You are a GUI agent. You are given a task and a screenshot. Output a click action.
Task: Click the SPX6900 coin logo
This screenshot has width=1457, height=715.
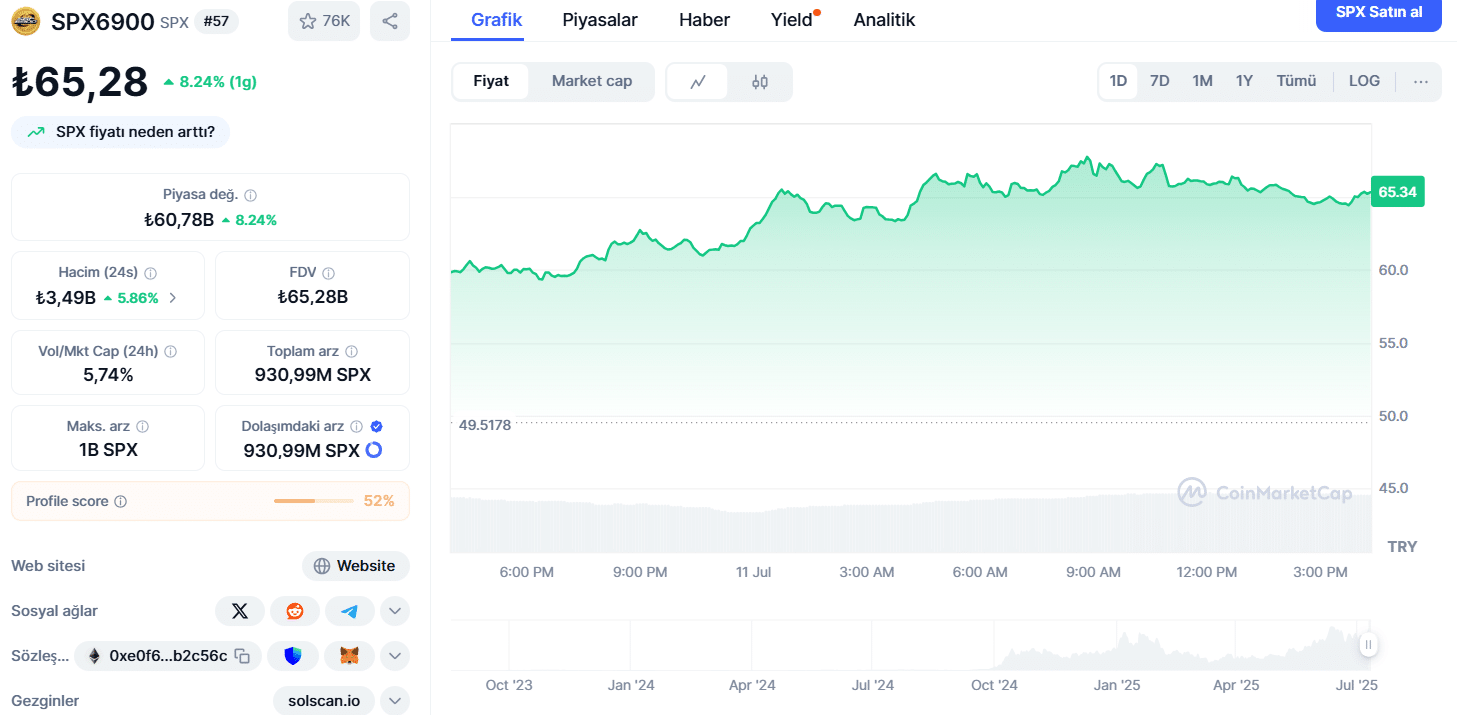26,22
